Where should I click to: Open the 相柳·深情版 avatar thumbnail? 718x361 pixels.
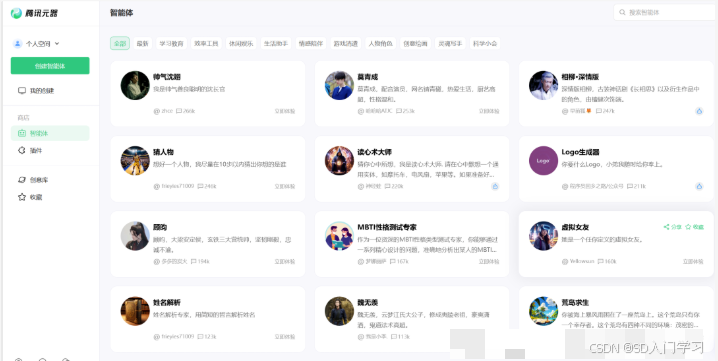coord(544,85)
